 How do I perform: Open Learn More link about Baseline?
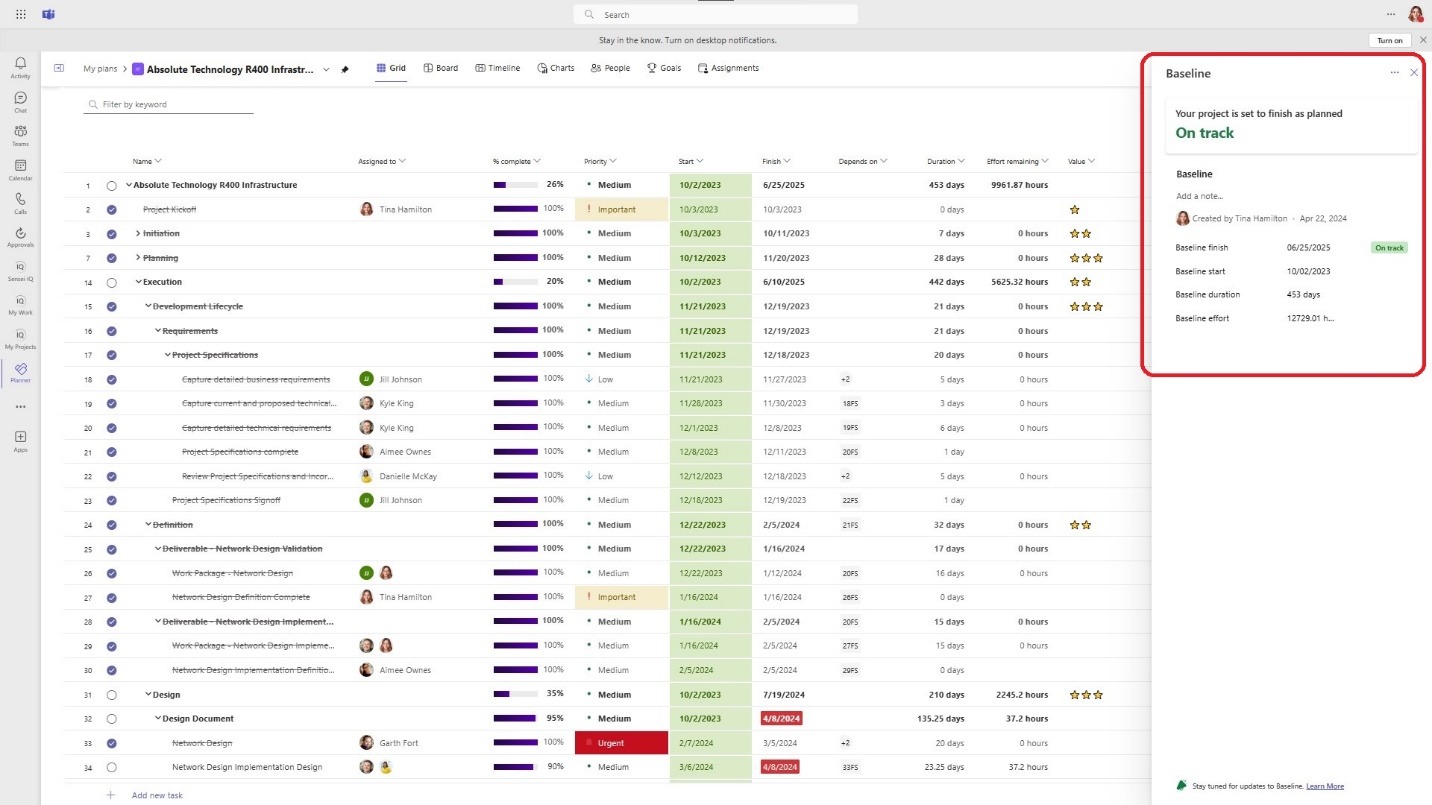pyautogui.click(x=1325, y=786)
